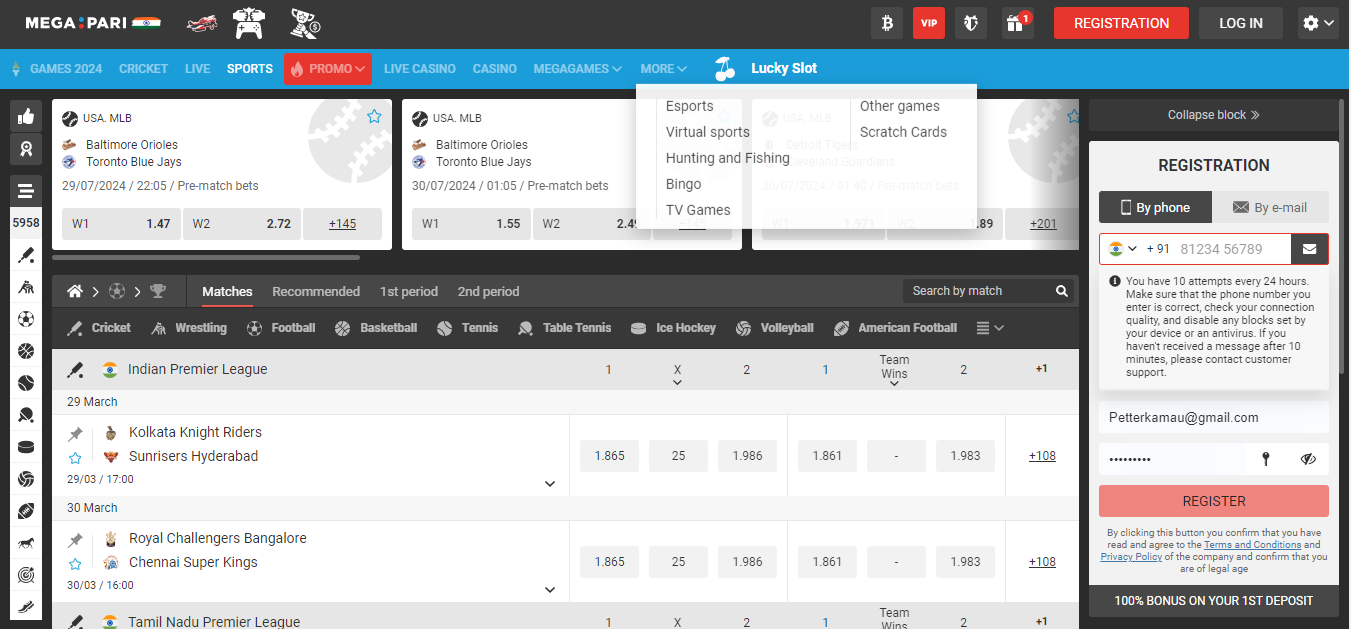The image size is (1351, 629).
Task: Click the thumbs-up icon in left sidebar
Action: tap(25, 115)
